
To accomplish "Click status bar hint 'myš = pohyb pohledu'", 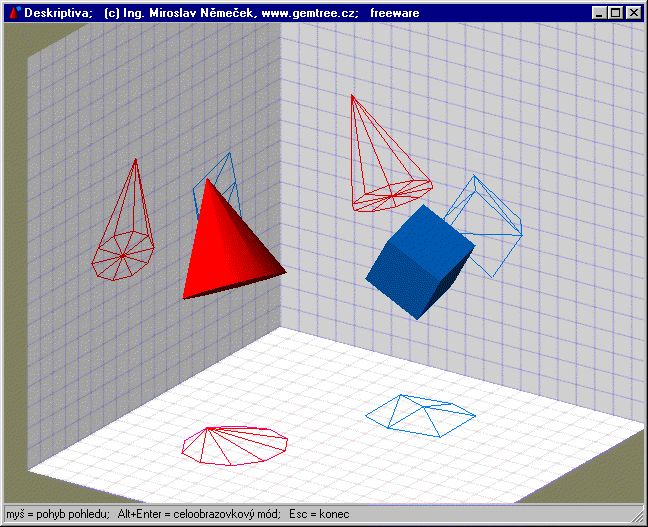I will [x=57, y=515].
